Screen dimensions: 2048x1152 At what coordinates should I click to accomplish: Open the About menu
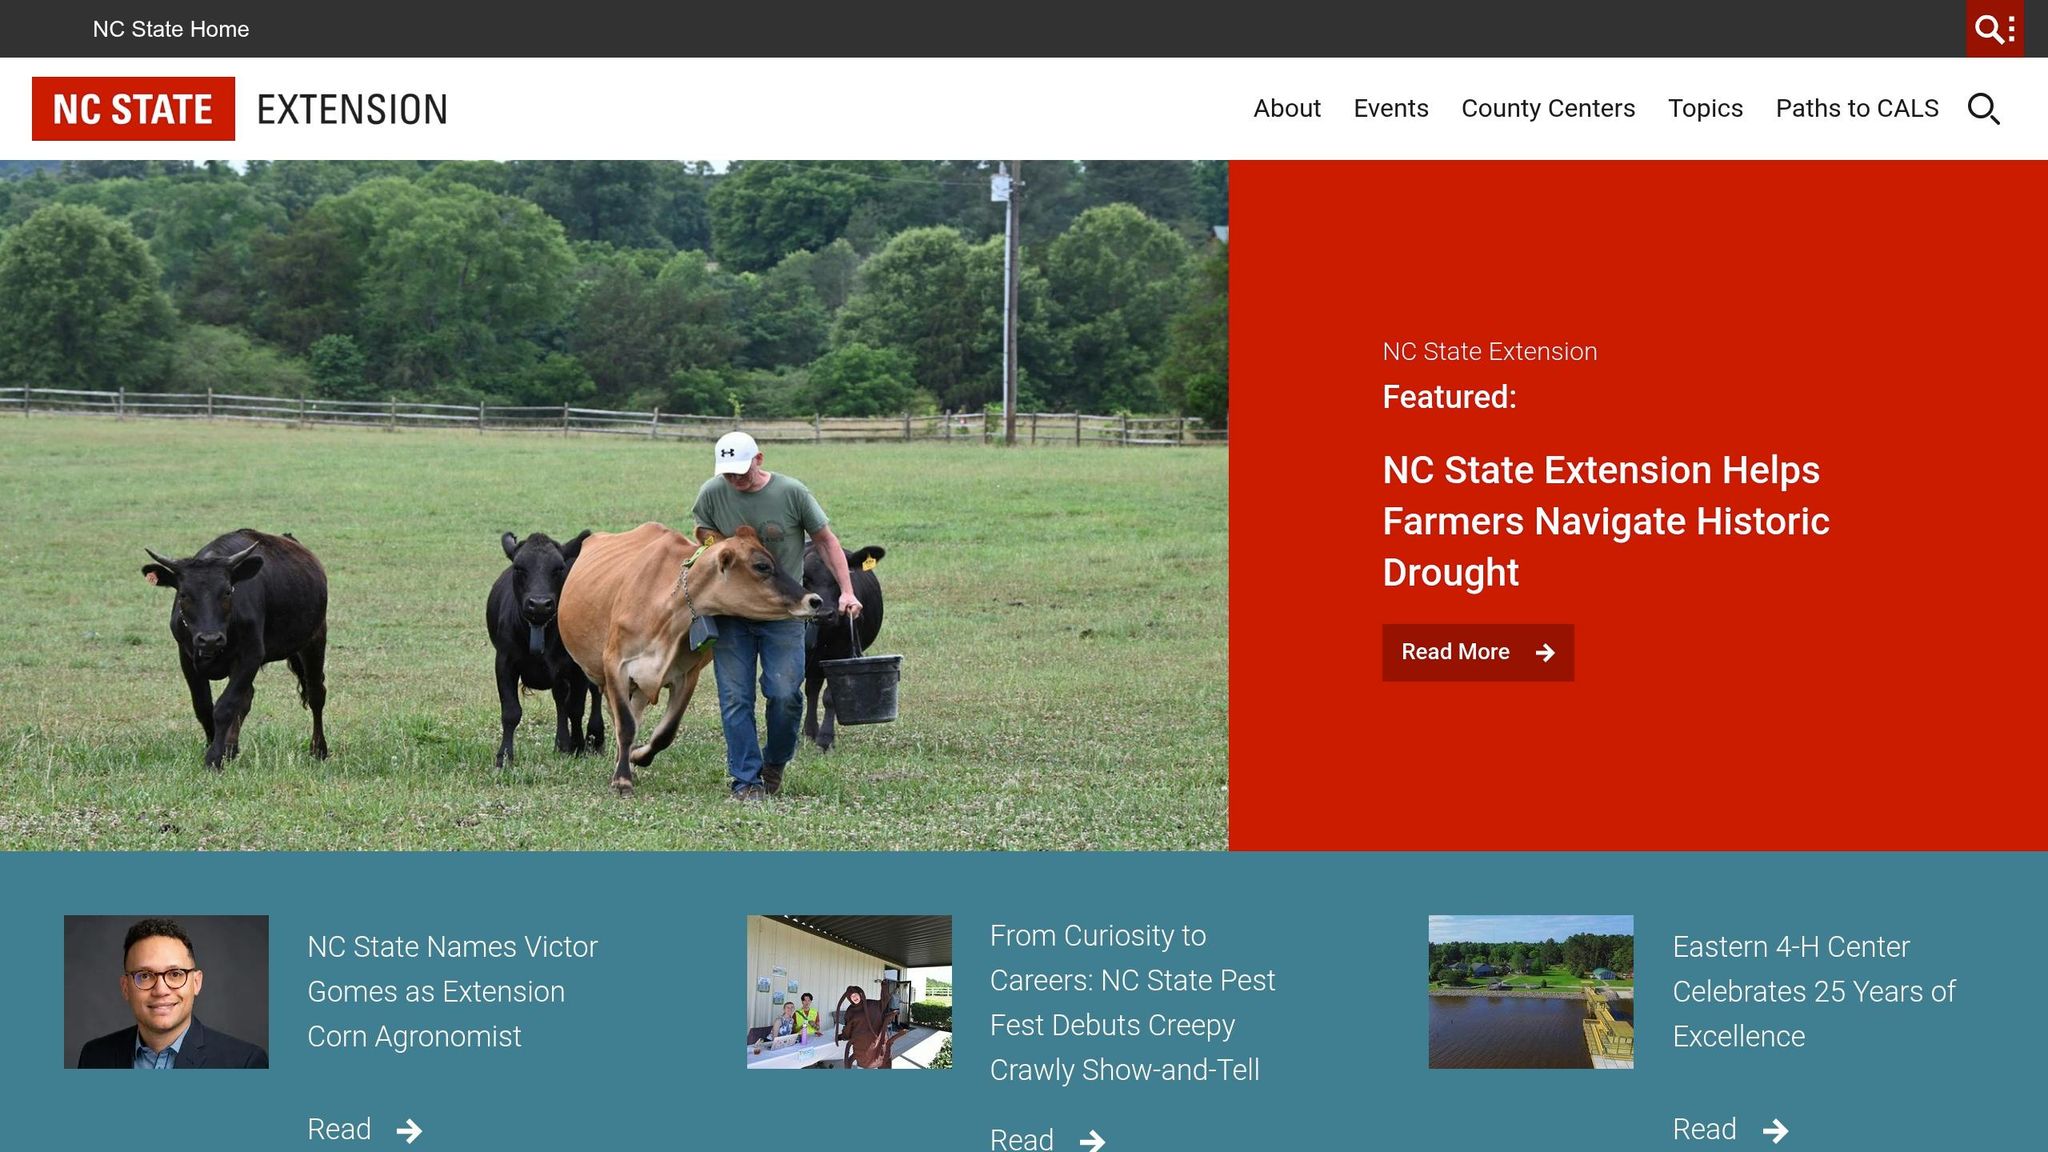pos(1287,108)
